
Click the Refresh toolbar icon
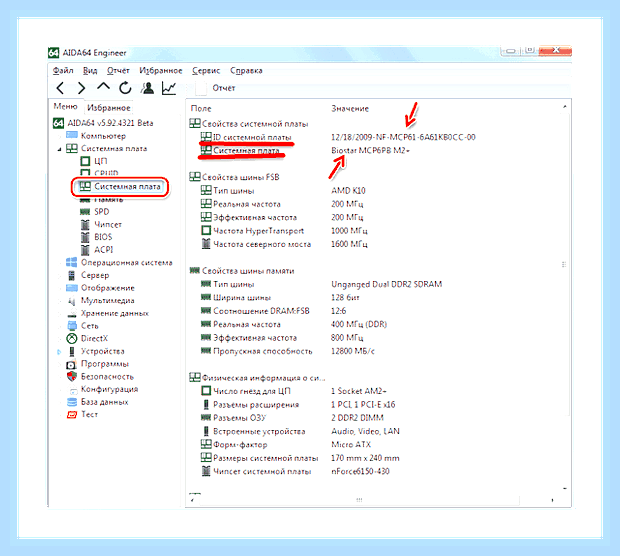[x=125, y=88]
